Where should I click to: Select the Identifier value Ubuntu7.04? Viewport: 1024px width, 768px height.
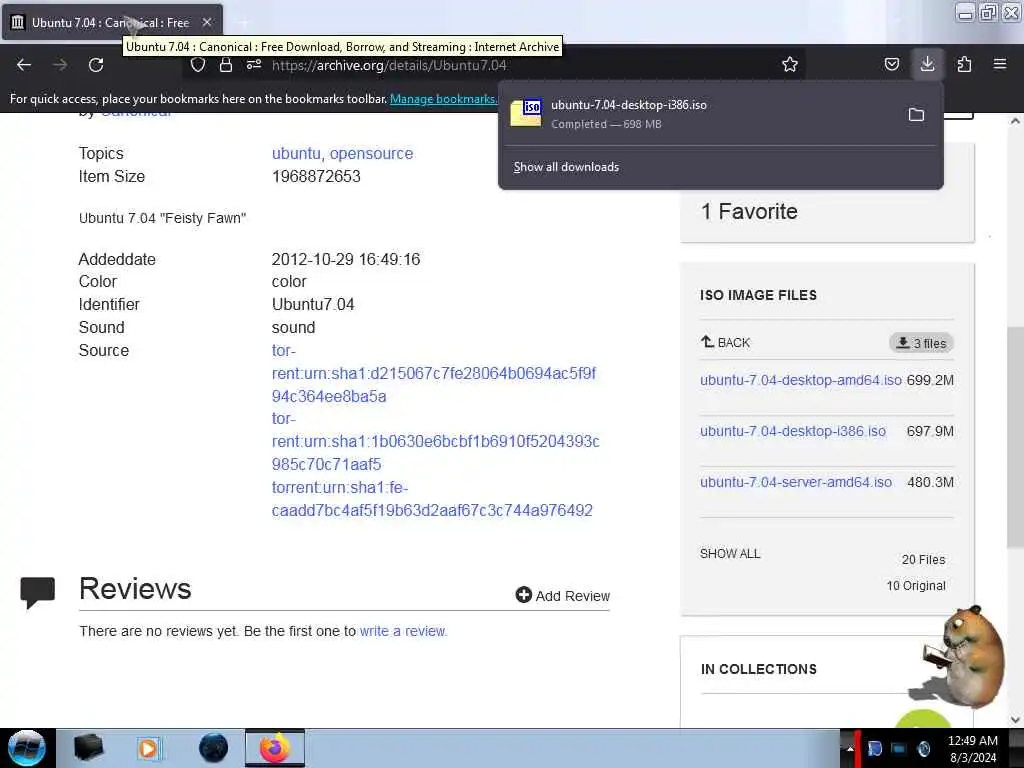[x=313, y=304]
